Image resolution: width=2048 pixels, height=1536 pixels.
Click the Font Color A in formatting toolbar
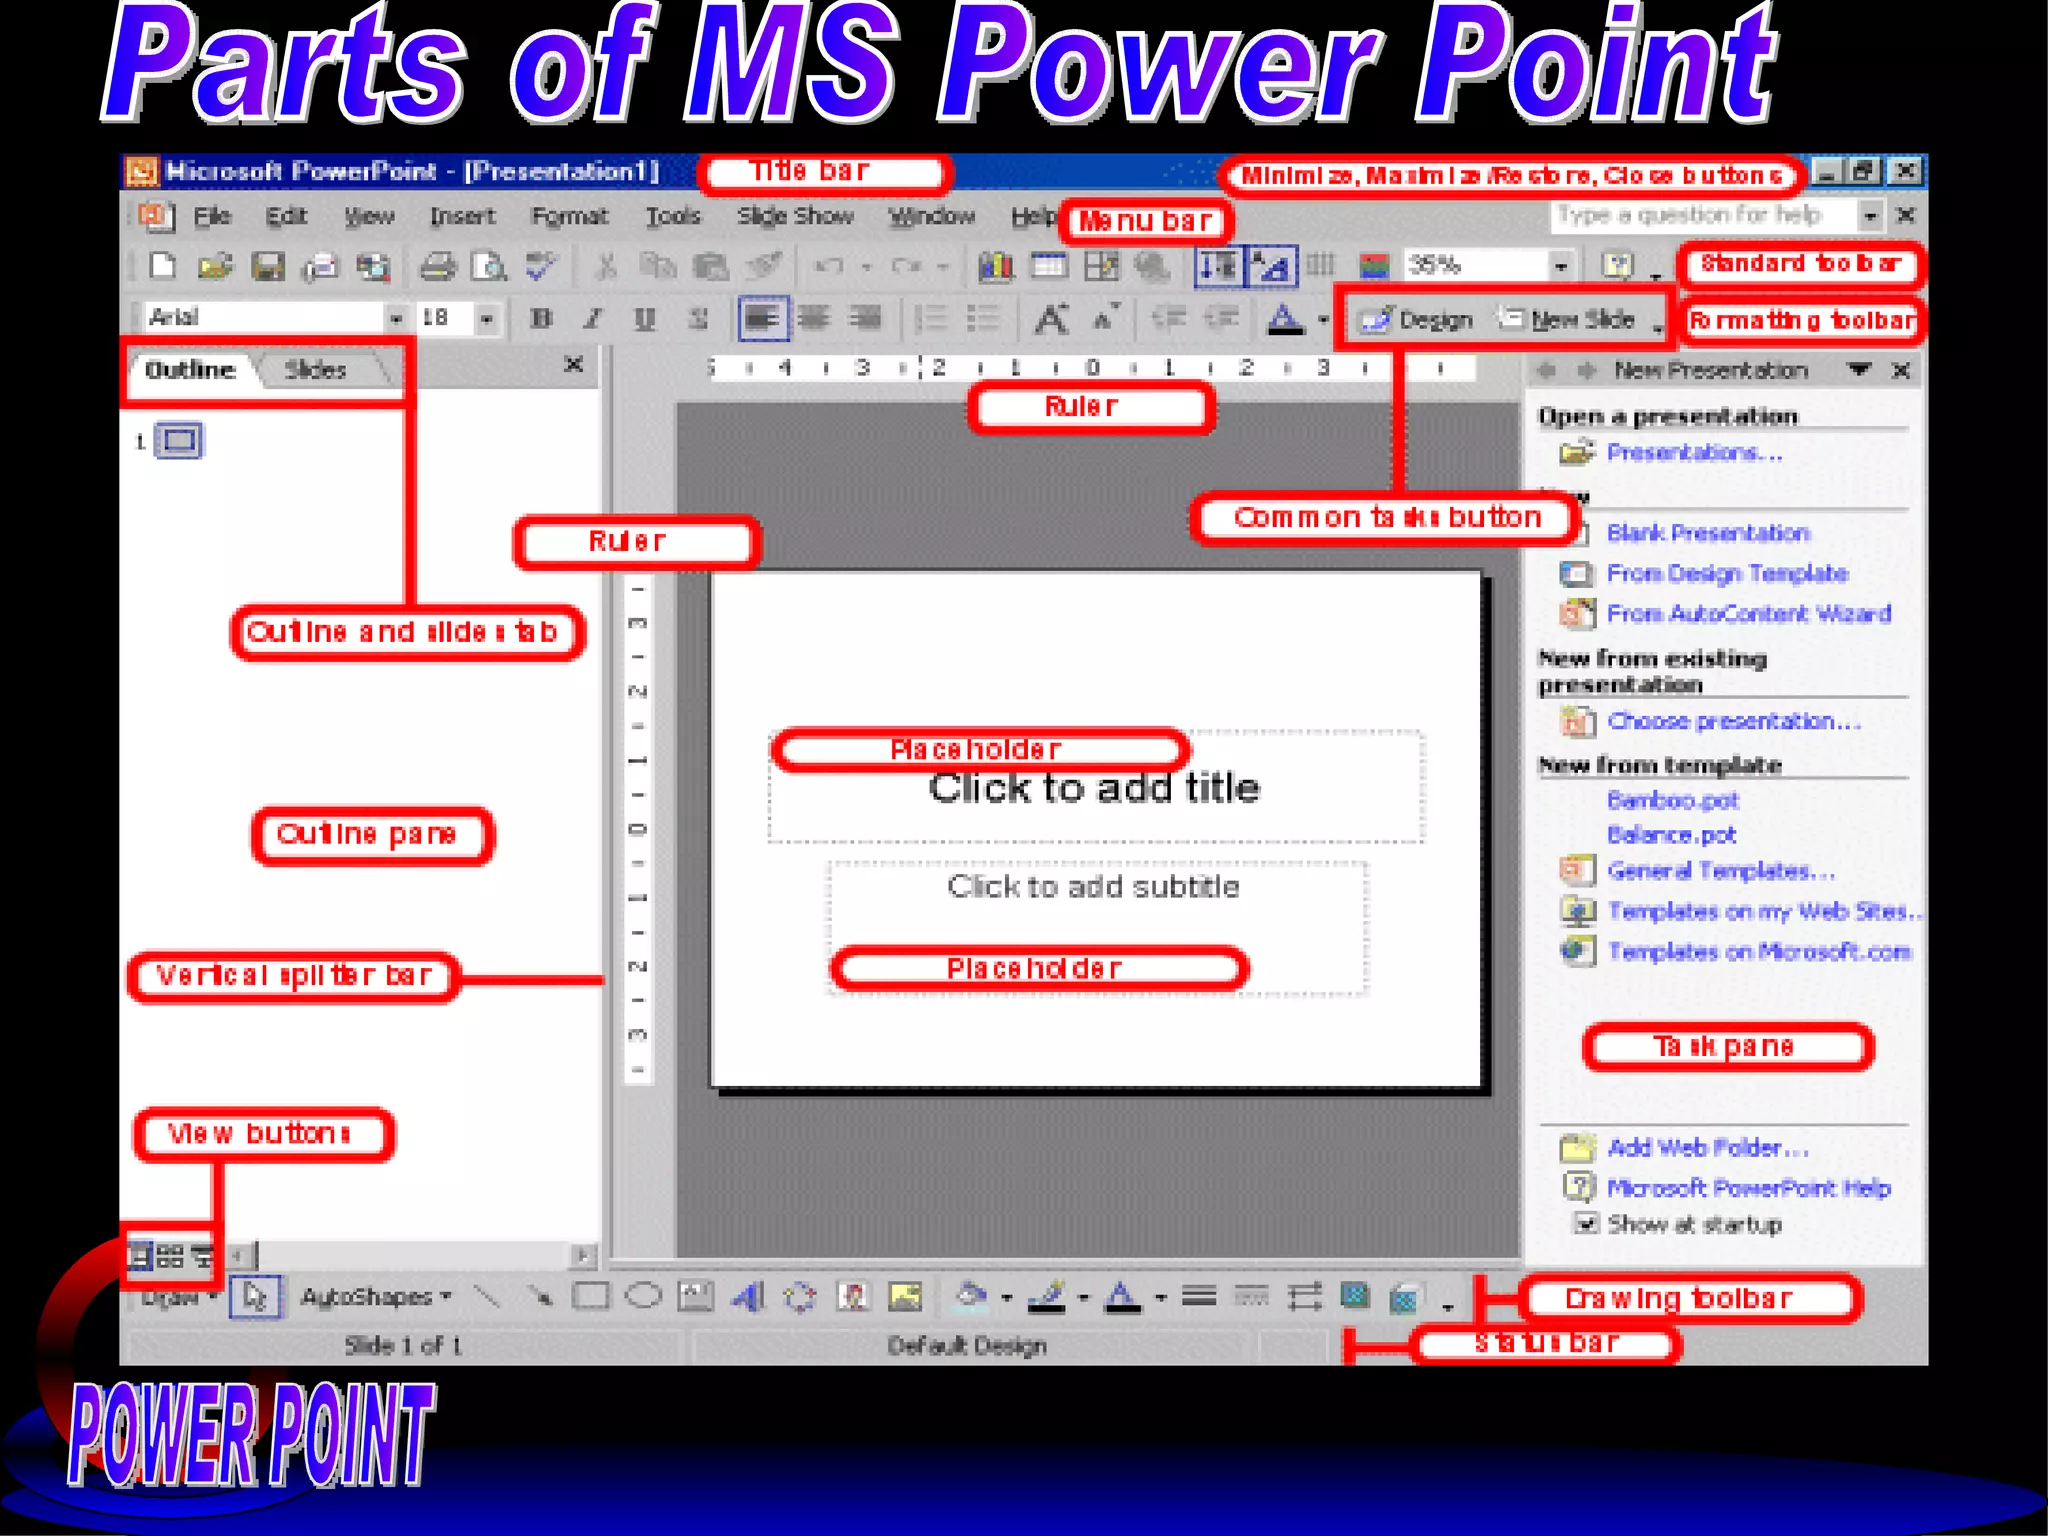(1286, 319)
